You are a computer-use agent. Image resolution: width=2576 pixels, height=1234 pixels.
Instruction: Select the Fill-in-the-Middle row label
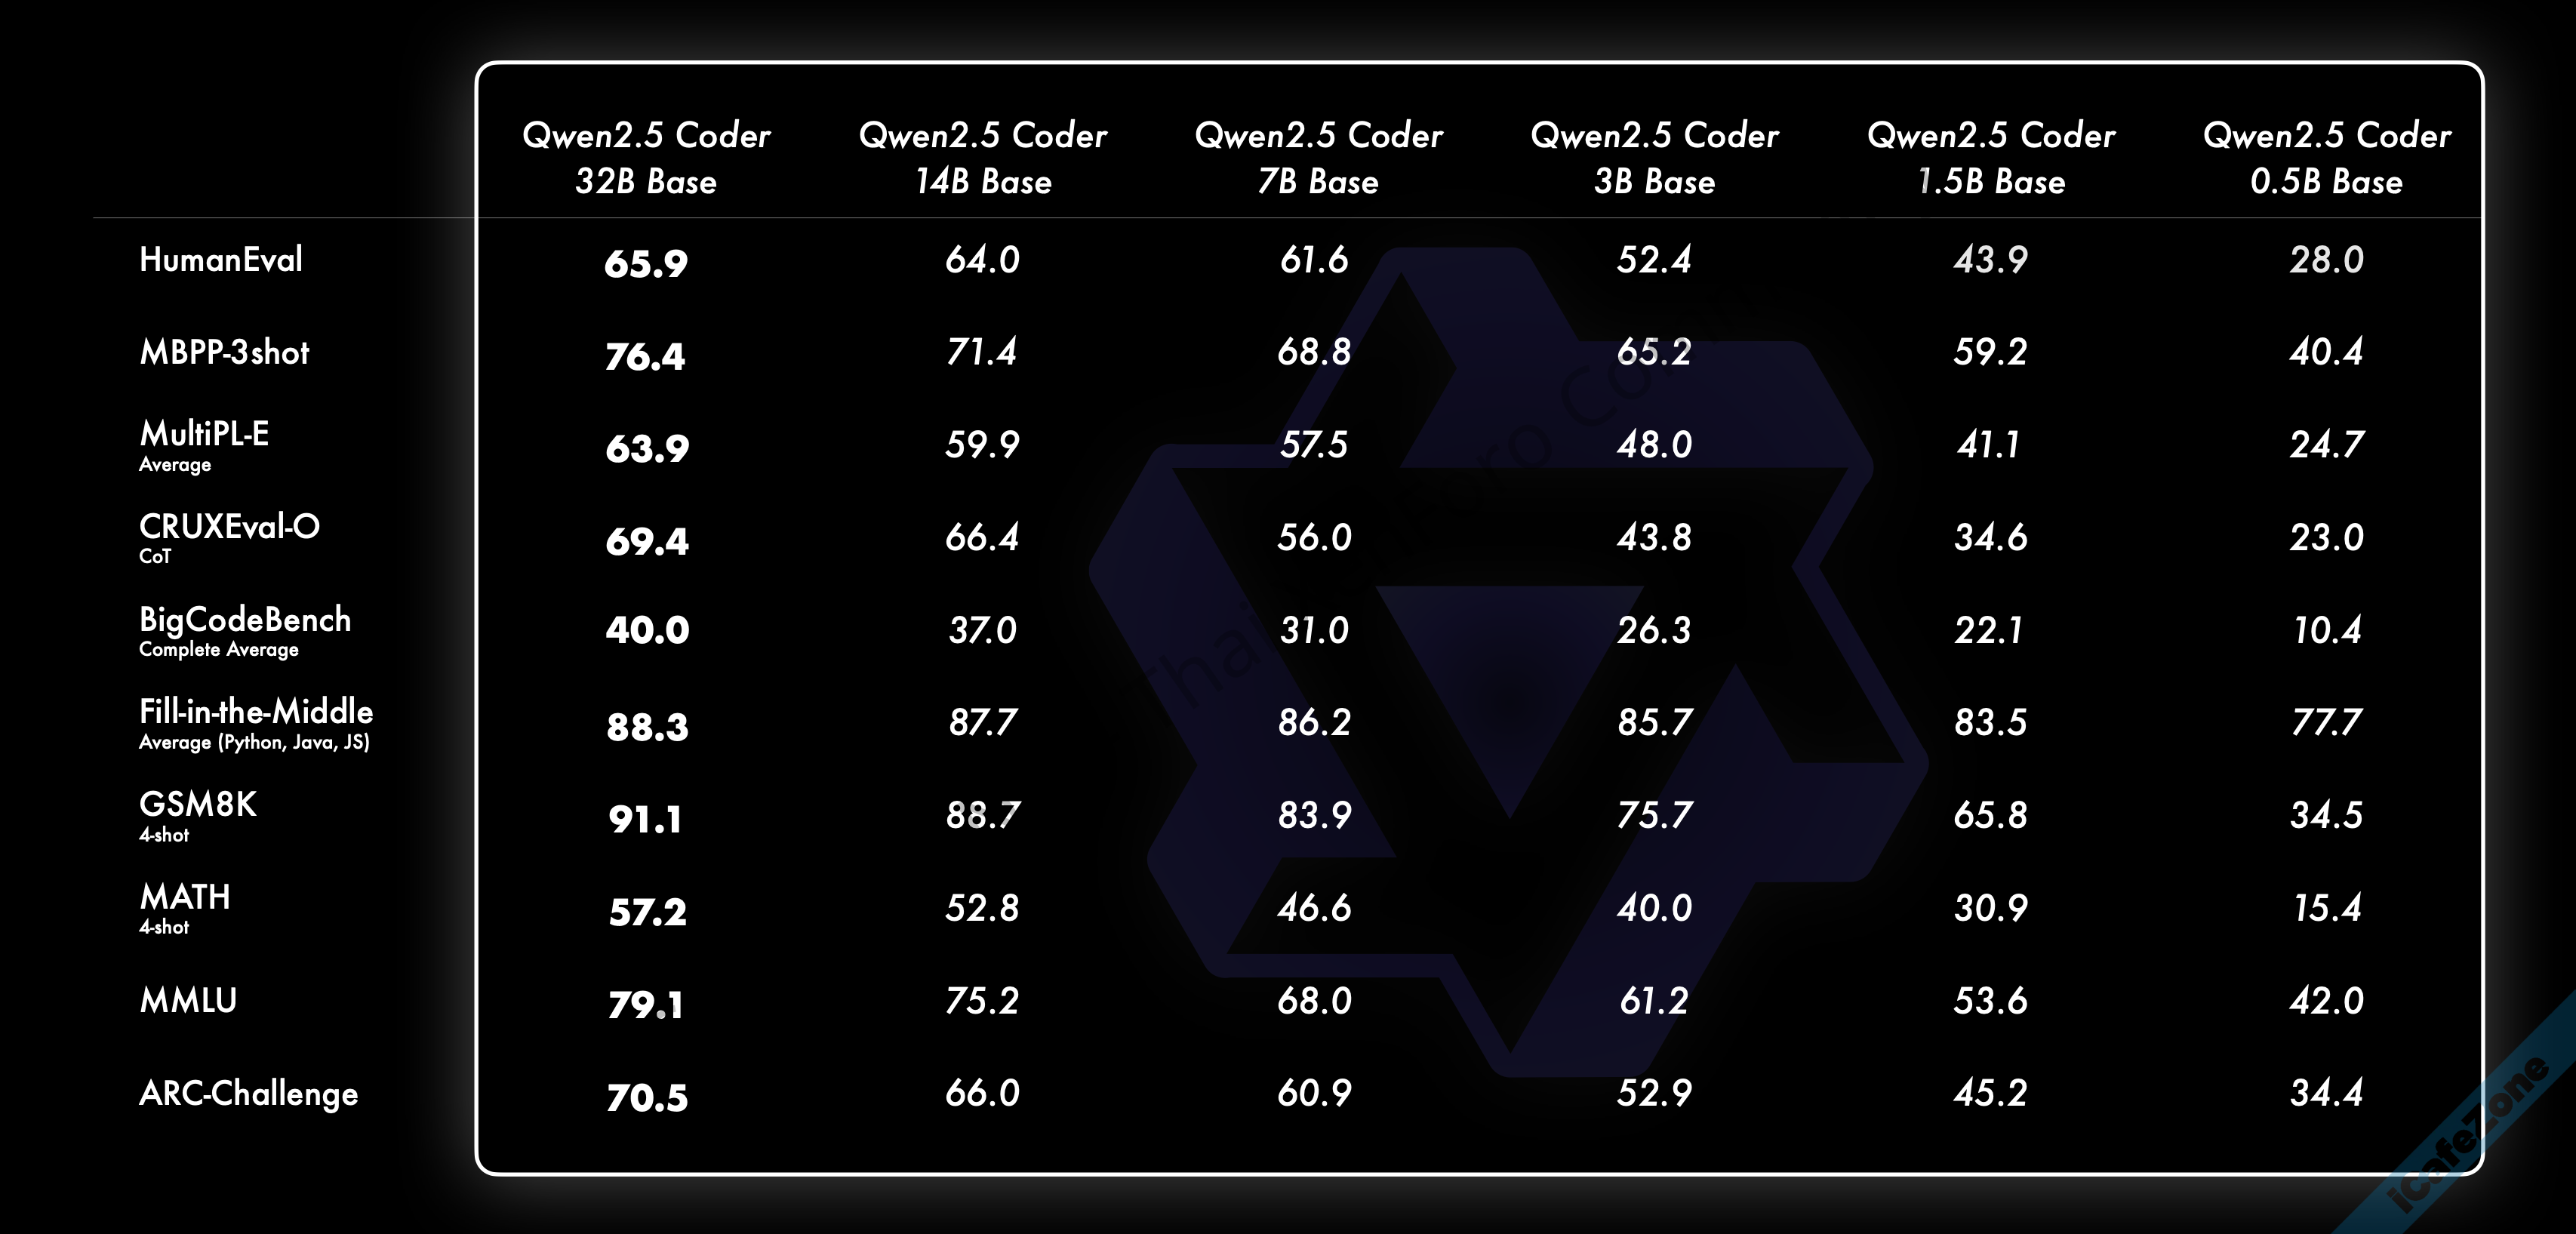(x=256, y=722)
